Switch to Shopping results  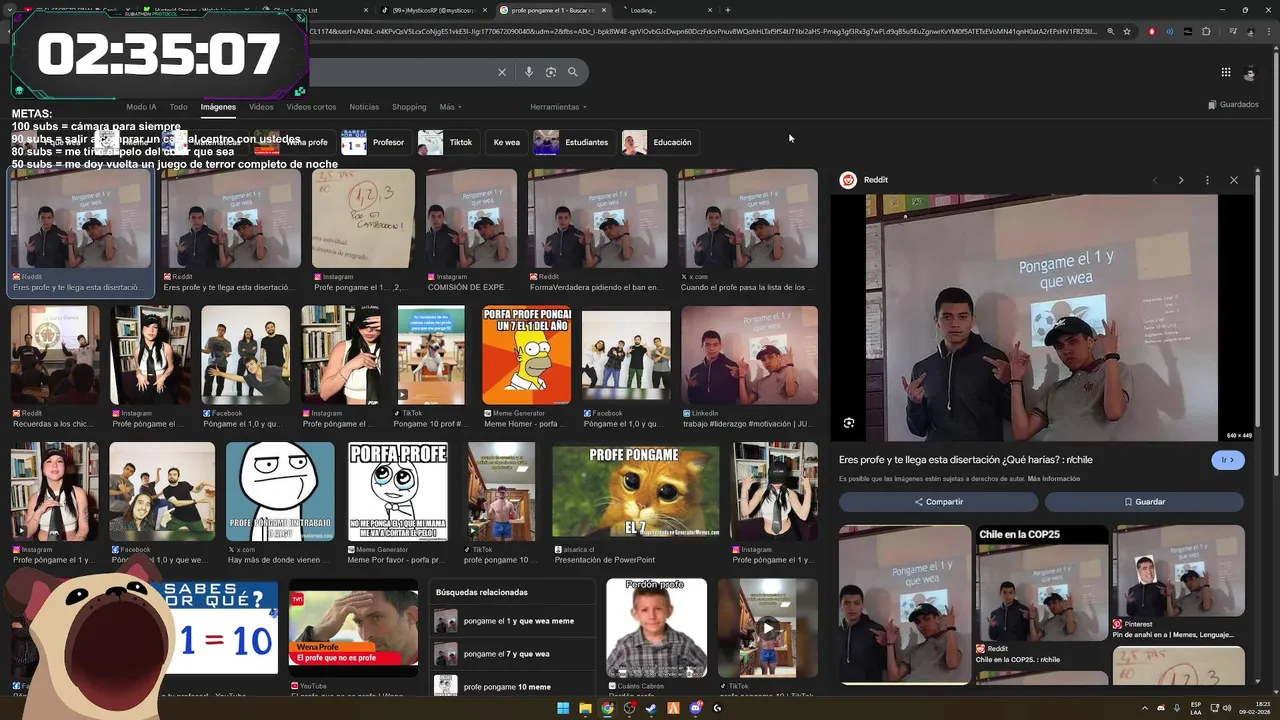click(x=409, y=107)
